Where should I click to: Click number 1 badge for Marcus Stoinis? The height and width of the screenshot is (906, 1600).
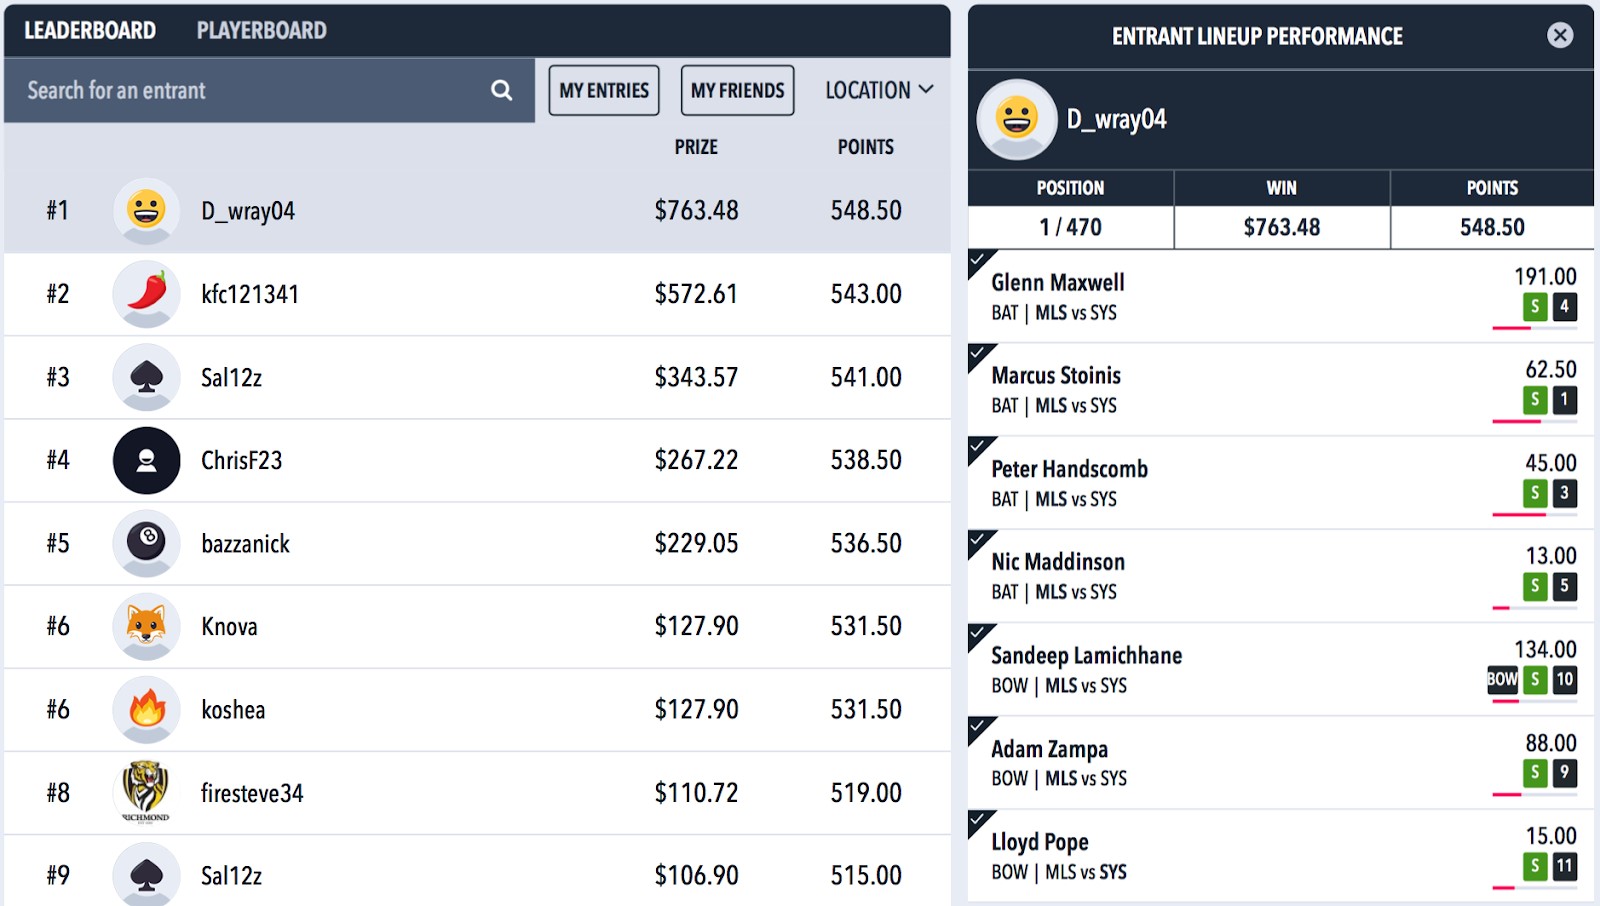click(1565, 400)
